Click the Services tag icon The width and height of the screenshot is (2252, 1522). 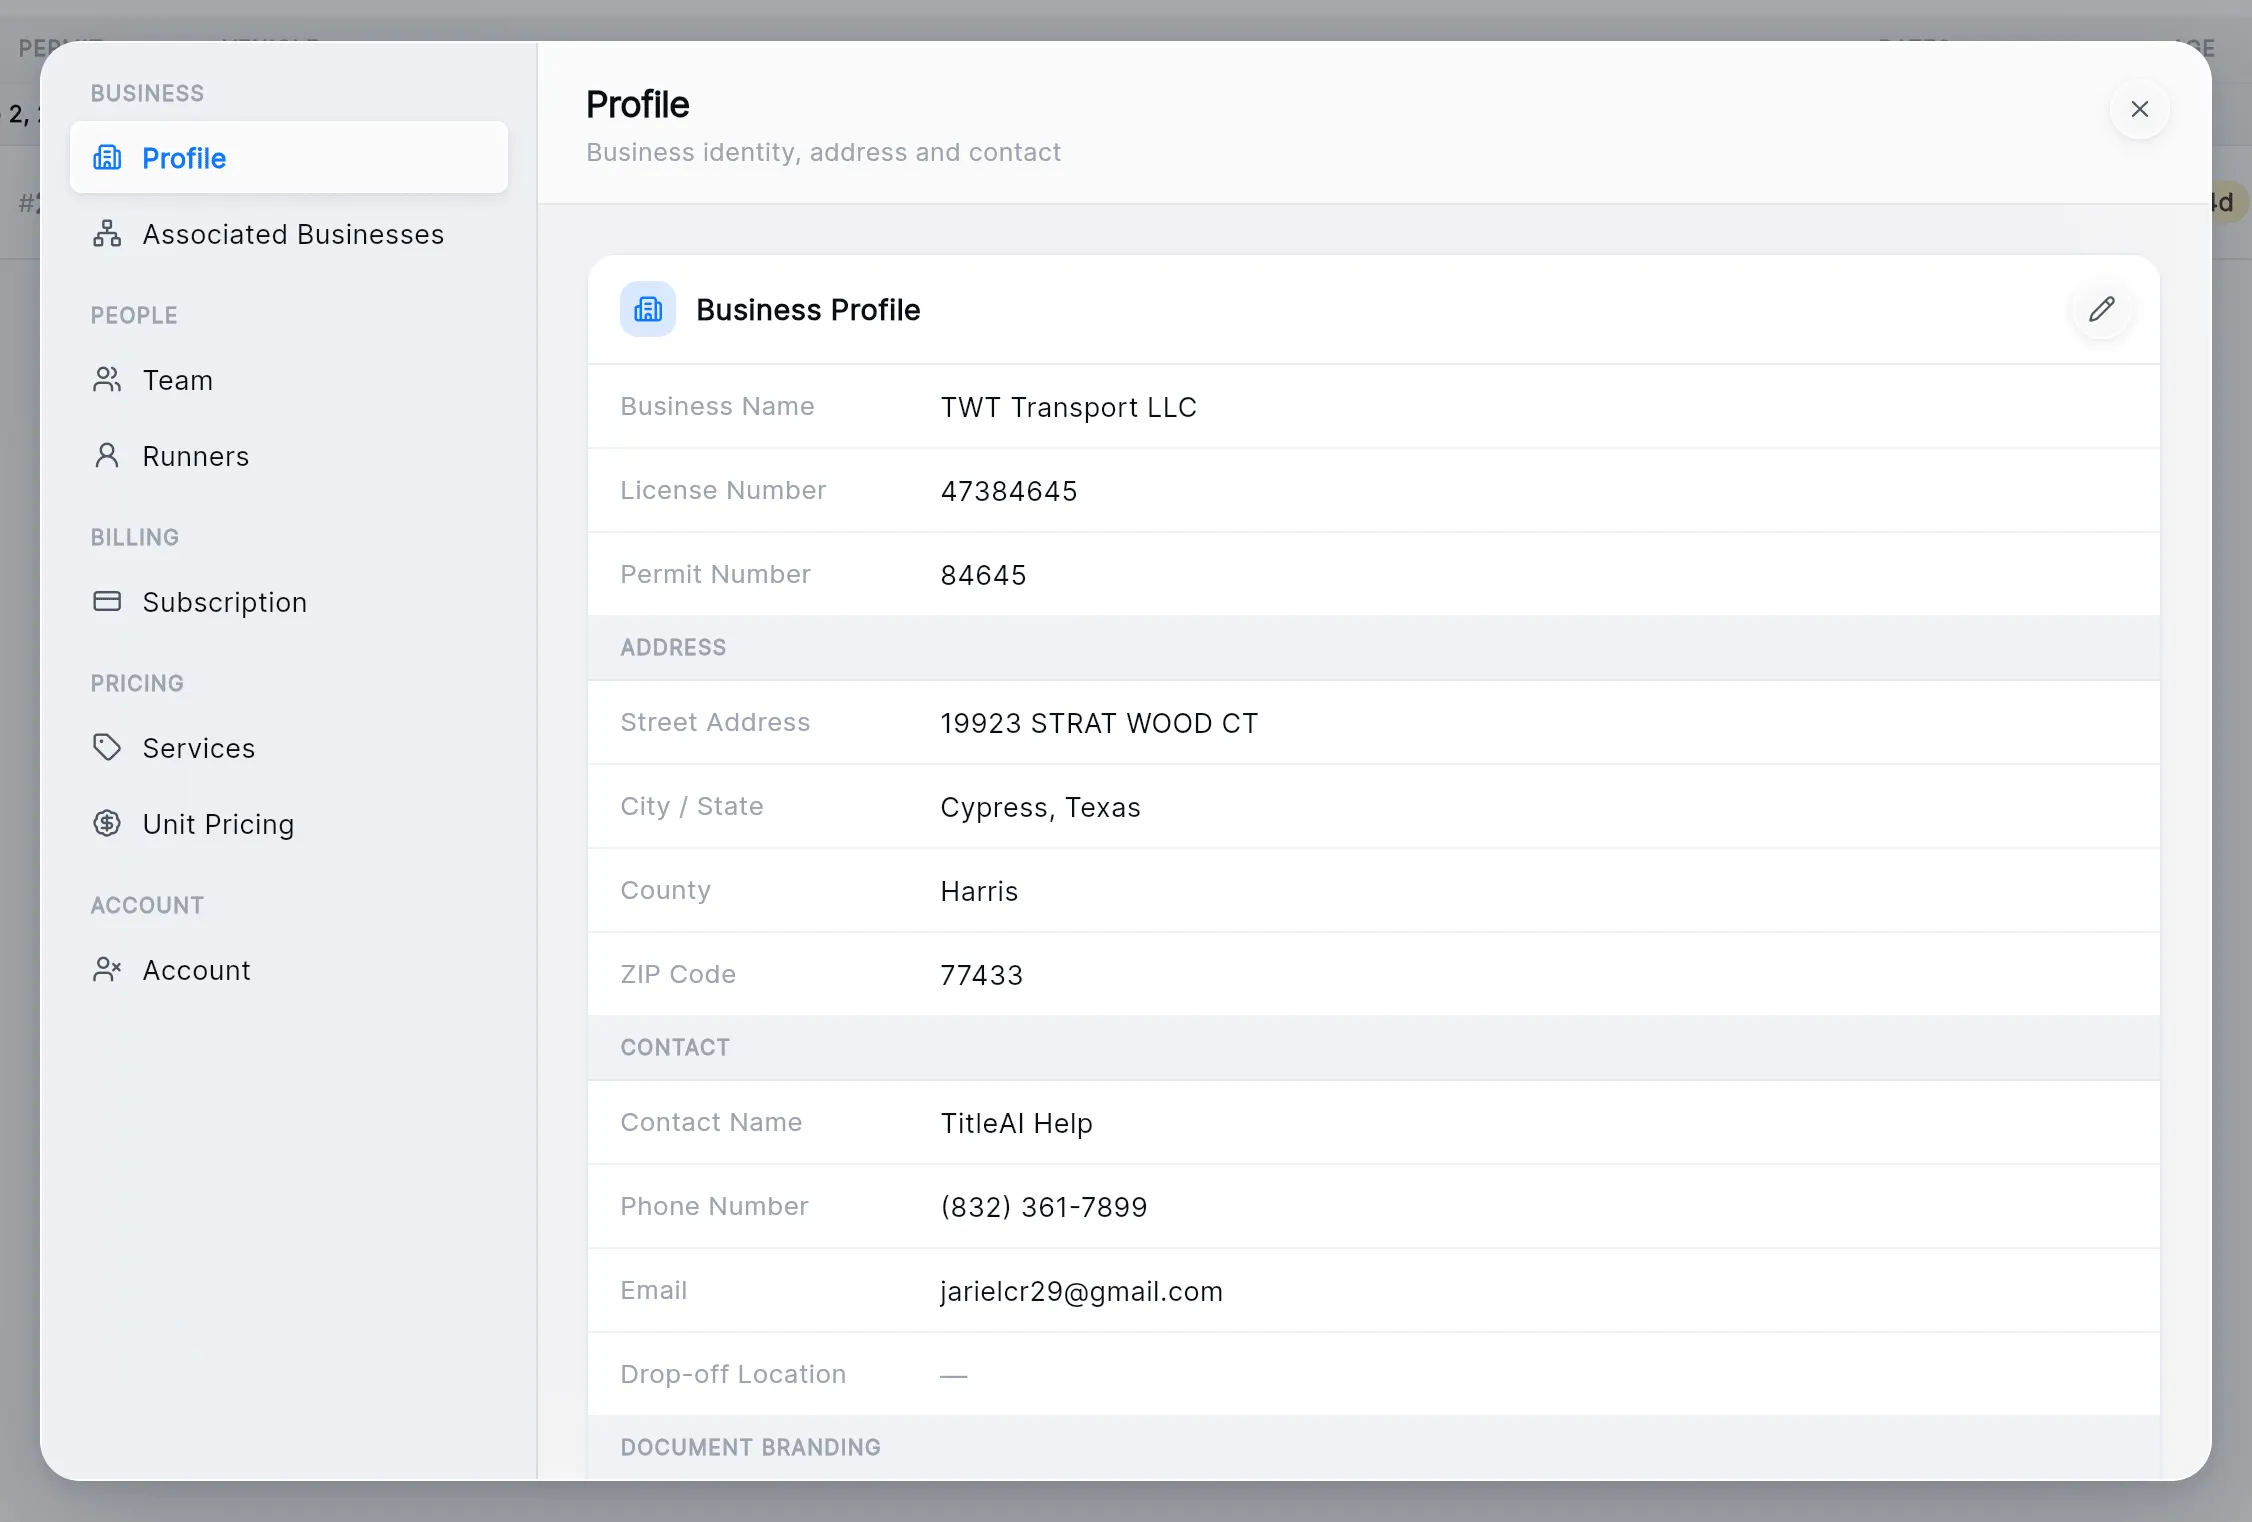point(107,748)
